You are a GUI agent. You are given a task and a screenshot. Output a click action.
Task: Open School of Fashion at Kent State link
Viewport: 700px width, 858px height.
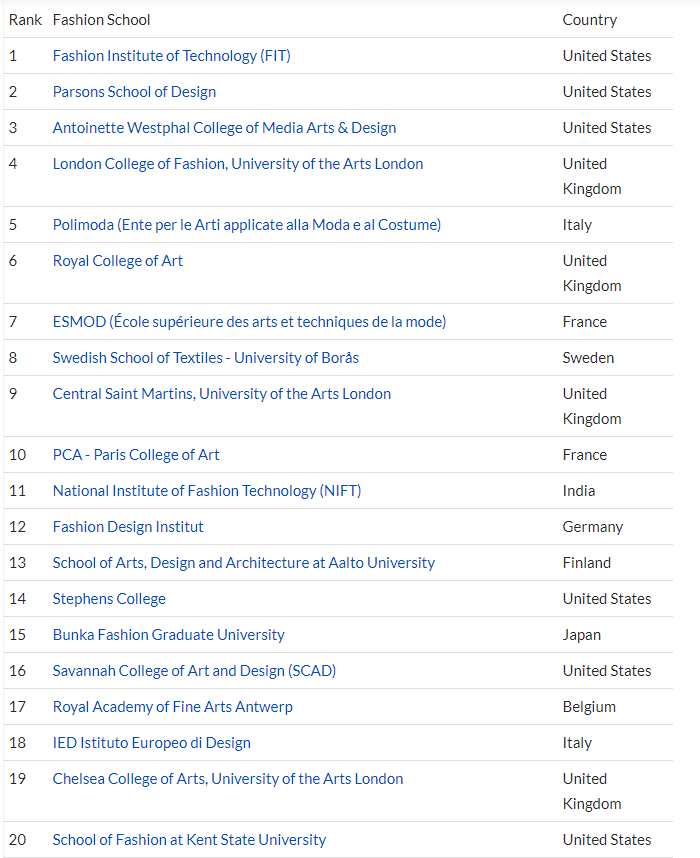[189, 840]
